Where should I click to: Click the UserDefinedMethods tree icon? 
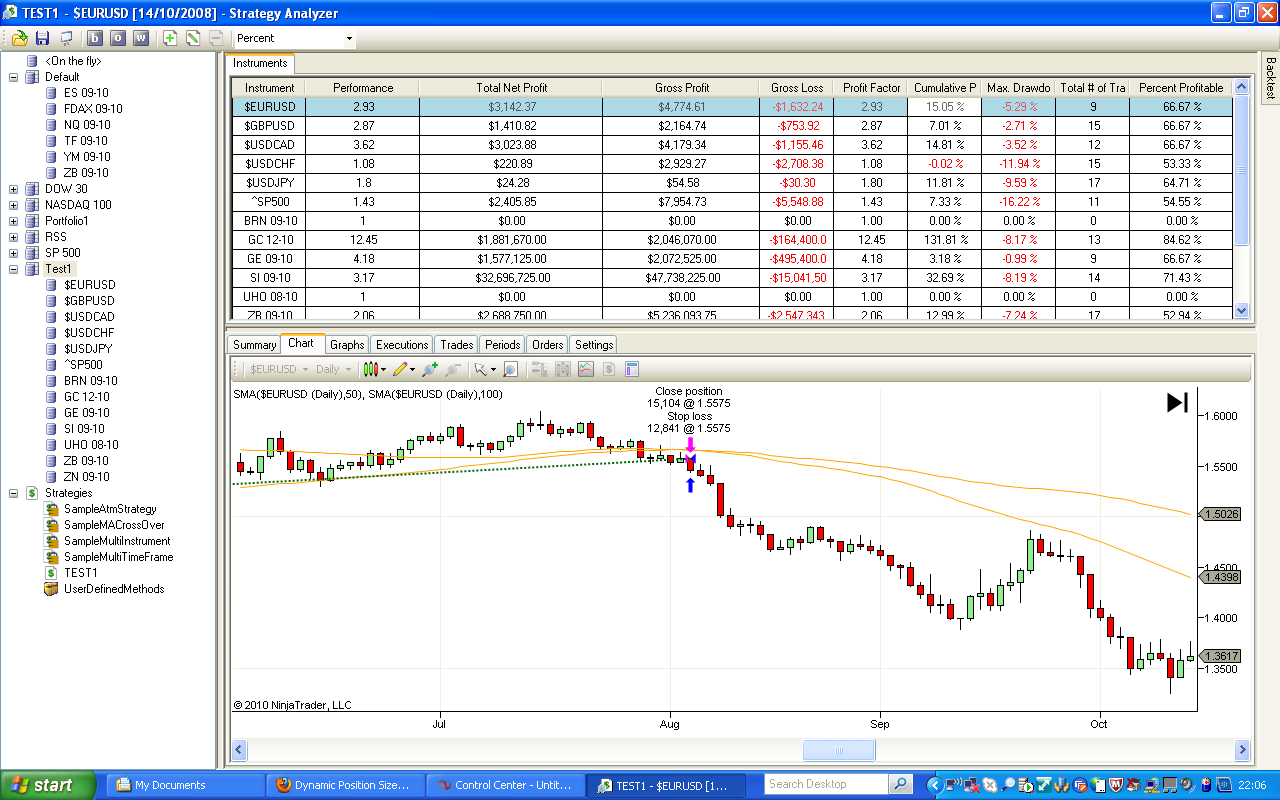[x=52, y=589]
